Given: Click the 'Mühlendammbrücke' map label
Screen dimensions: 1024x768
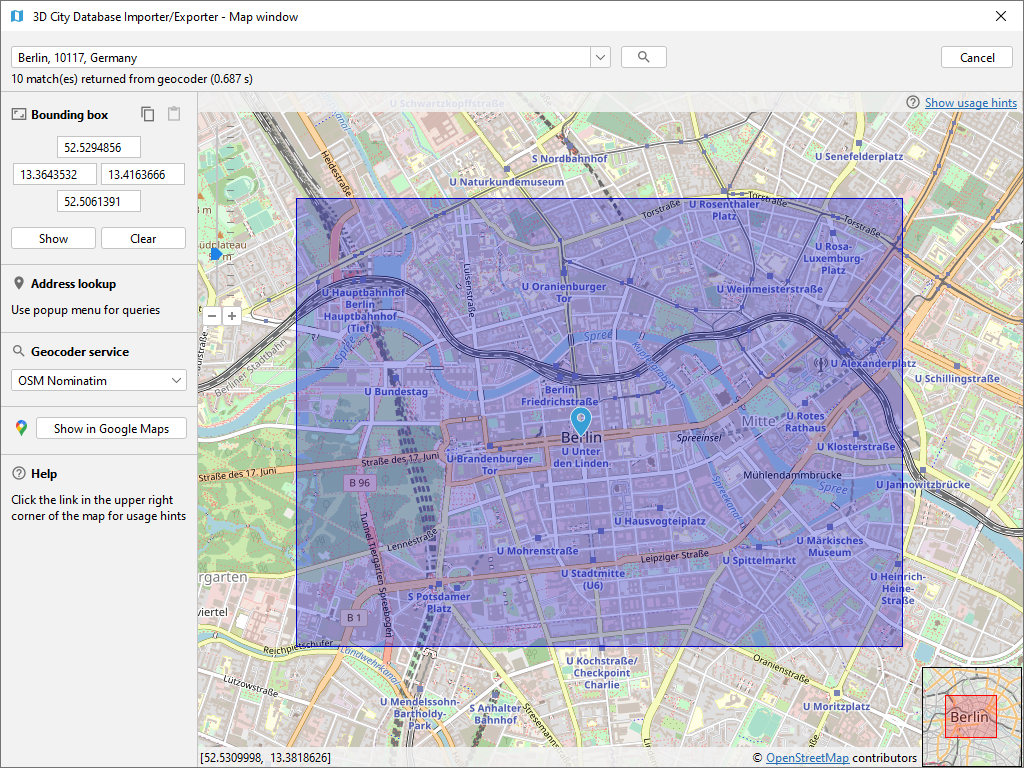Looking at the screenshot, I should click(x=792, y=475).
